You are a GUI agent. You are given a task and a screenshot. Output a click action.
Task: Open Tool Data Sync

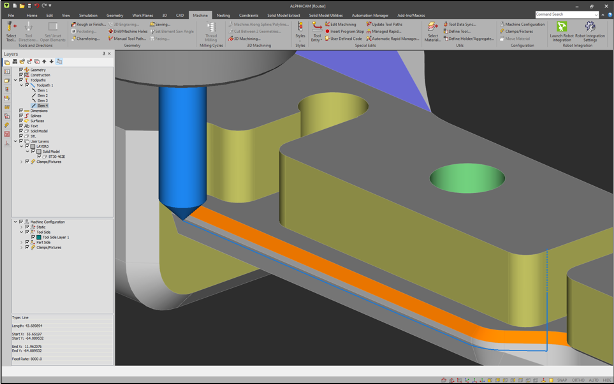pyautogui.click(x=459, y=24)
